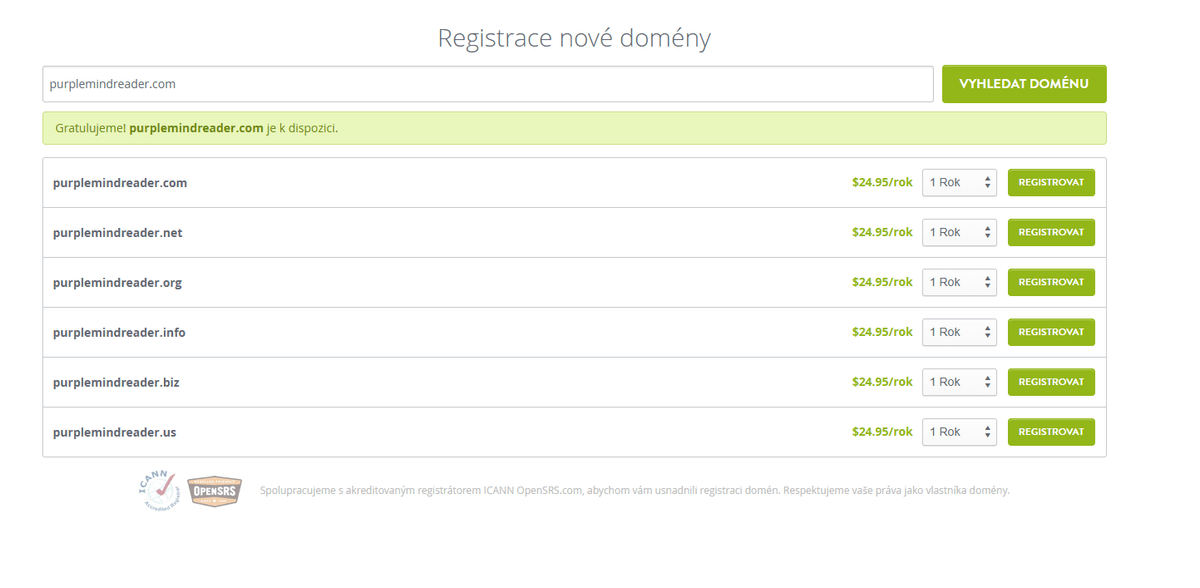The width and height of the screenshot is (1200, 588).
Task: Click the ICANN accredited registrar logo
Action: coord(157,490)
